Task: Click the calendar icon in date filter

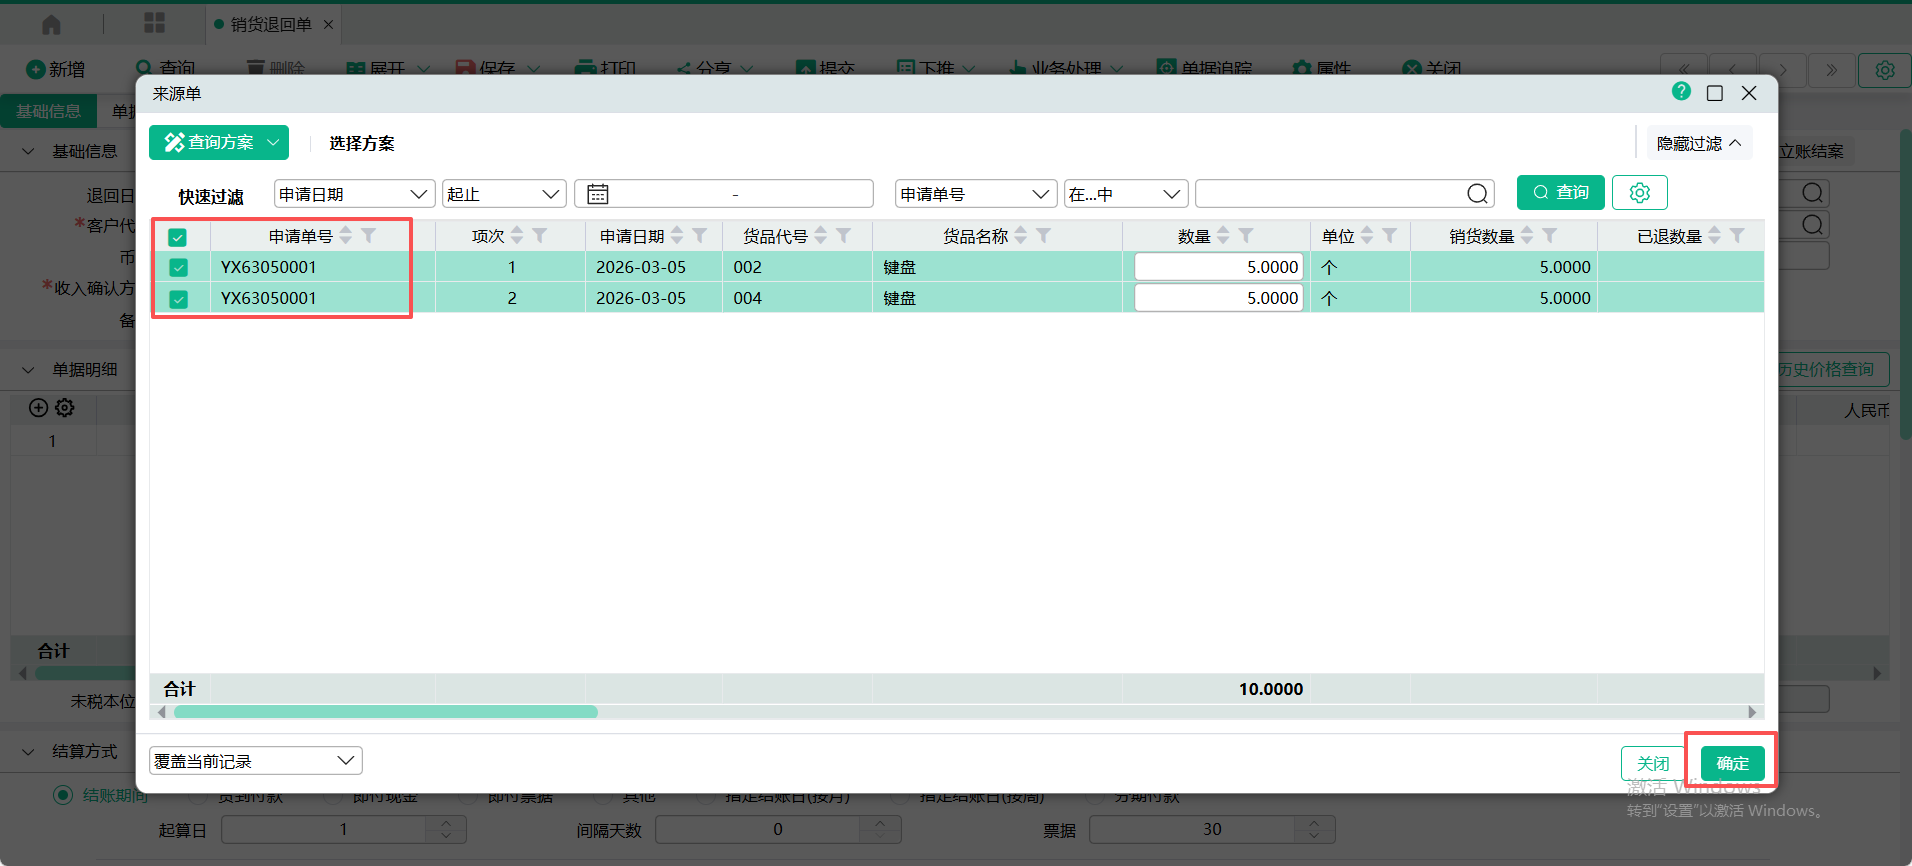Action: pyautogui.click(x=598, y=194)
